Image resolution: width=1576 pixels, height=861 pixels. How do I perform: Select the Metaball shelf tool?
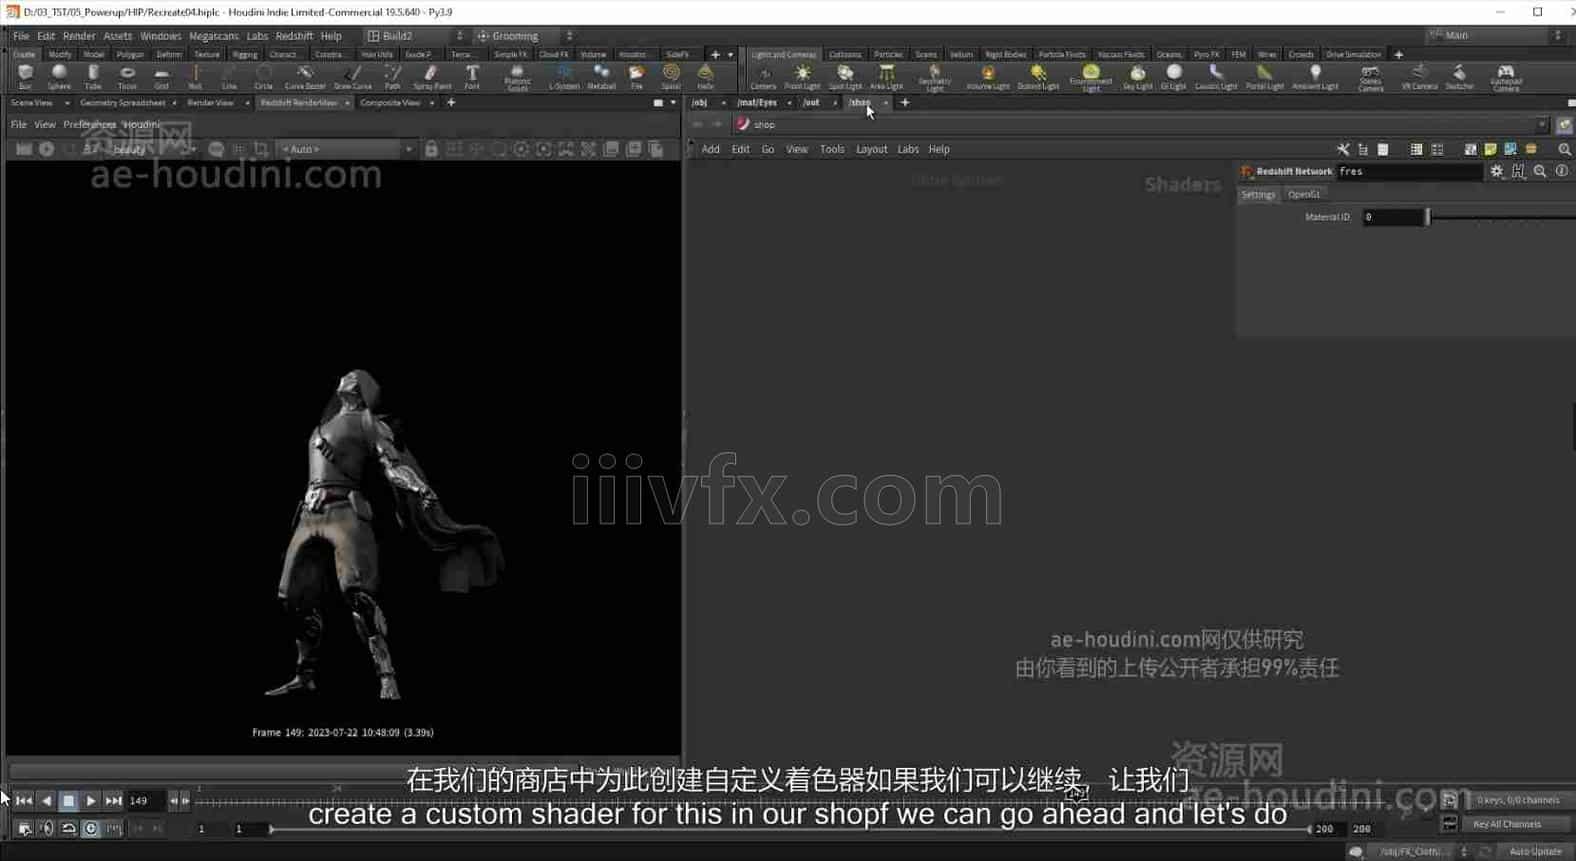[601, 77]
